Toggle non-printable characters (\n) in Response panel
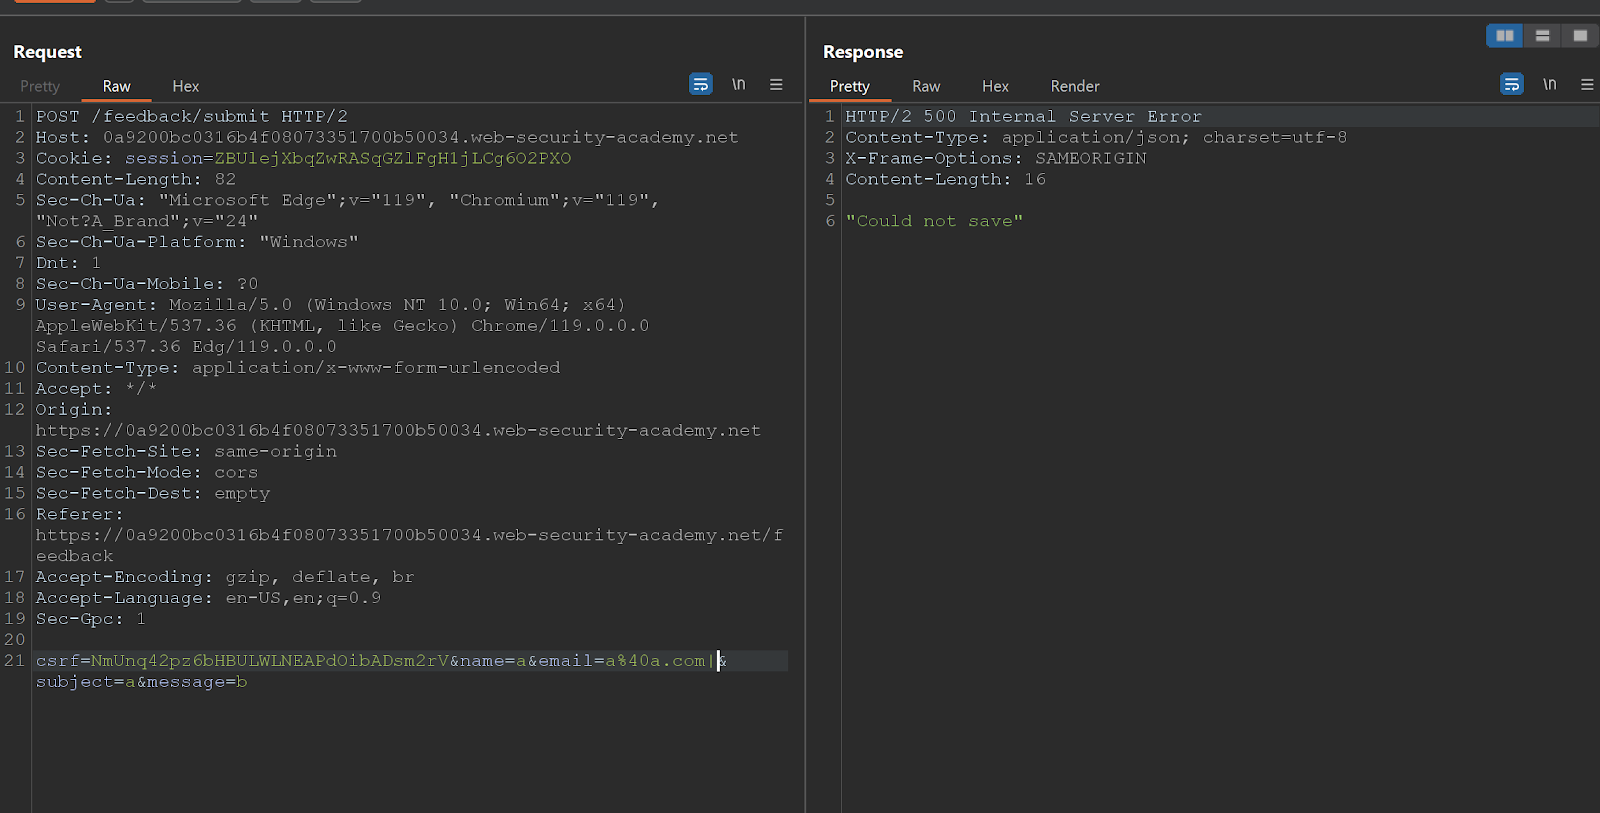Screen dimensions: 1600x813 [x=1549, y=85]
